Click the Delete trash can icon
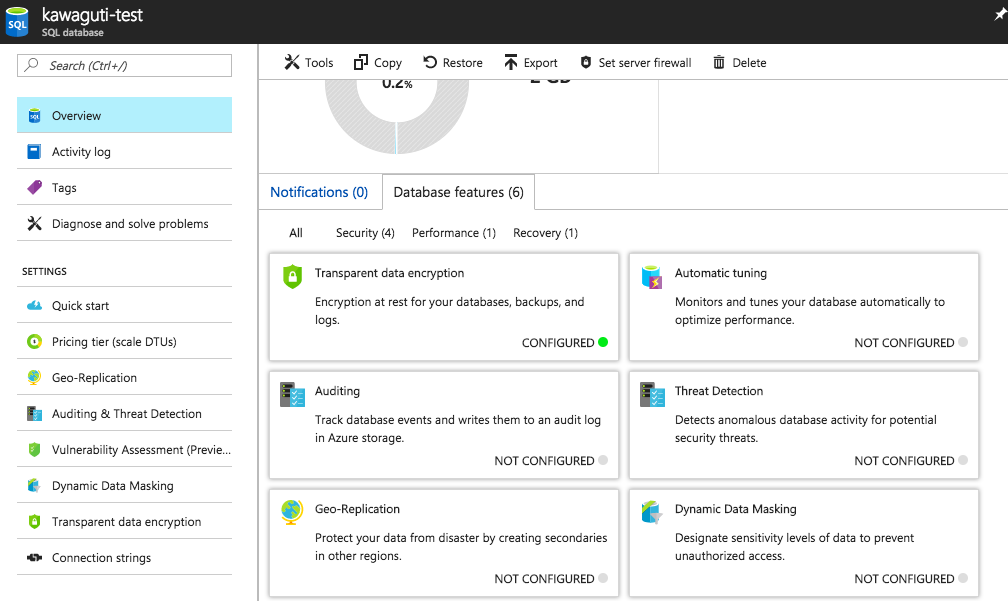 pos(719,62)
